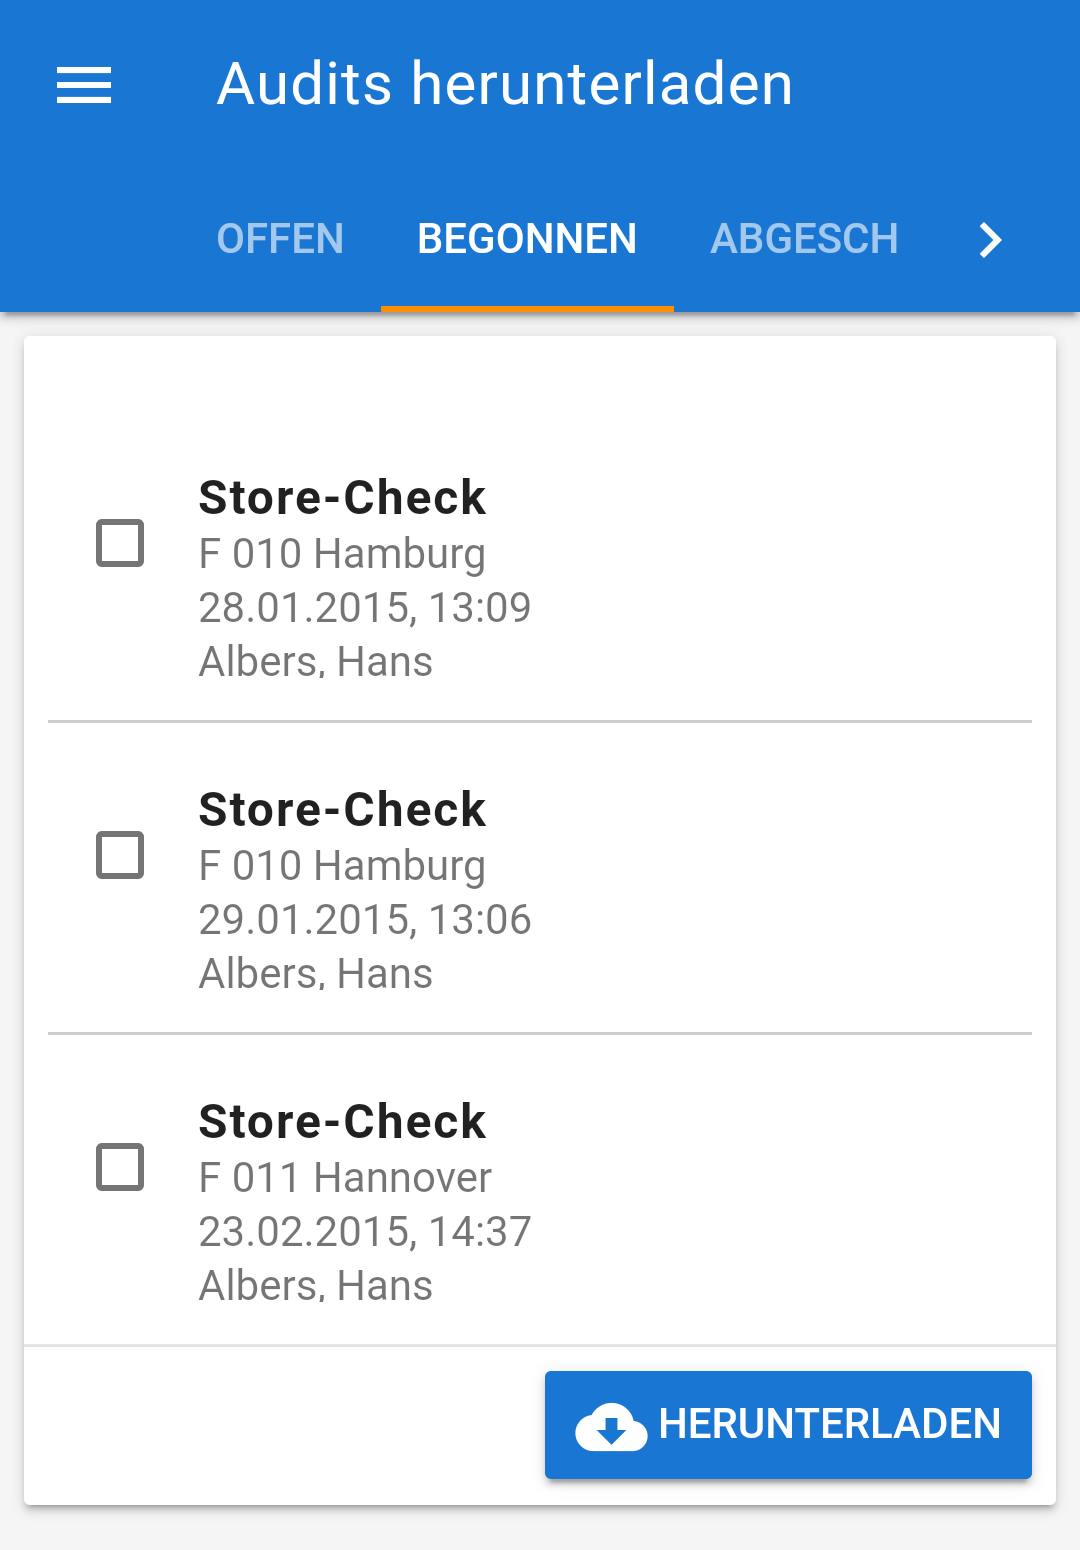Click "Albers, Hans" under the Hannover audit
The width and height of the screenshot is (1080, 1550).
[x=316, y=1286]
